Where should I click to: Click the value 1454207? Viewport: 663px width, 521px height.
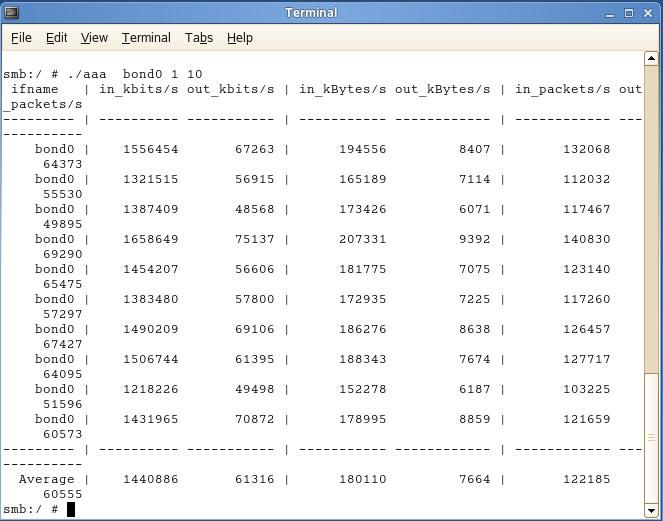pyautogui.click(x=151, y=269)
